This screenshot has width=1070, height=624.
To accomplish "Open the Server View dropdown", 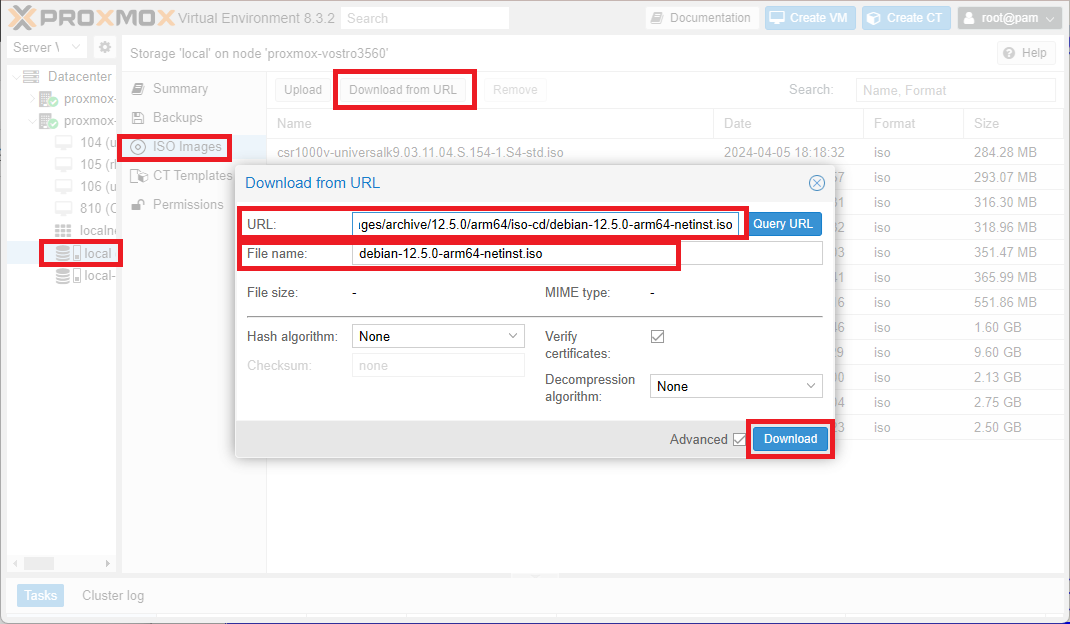I will point(47,47).
